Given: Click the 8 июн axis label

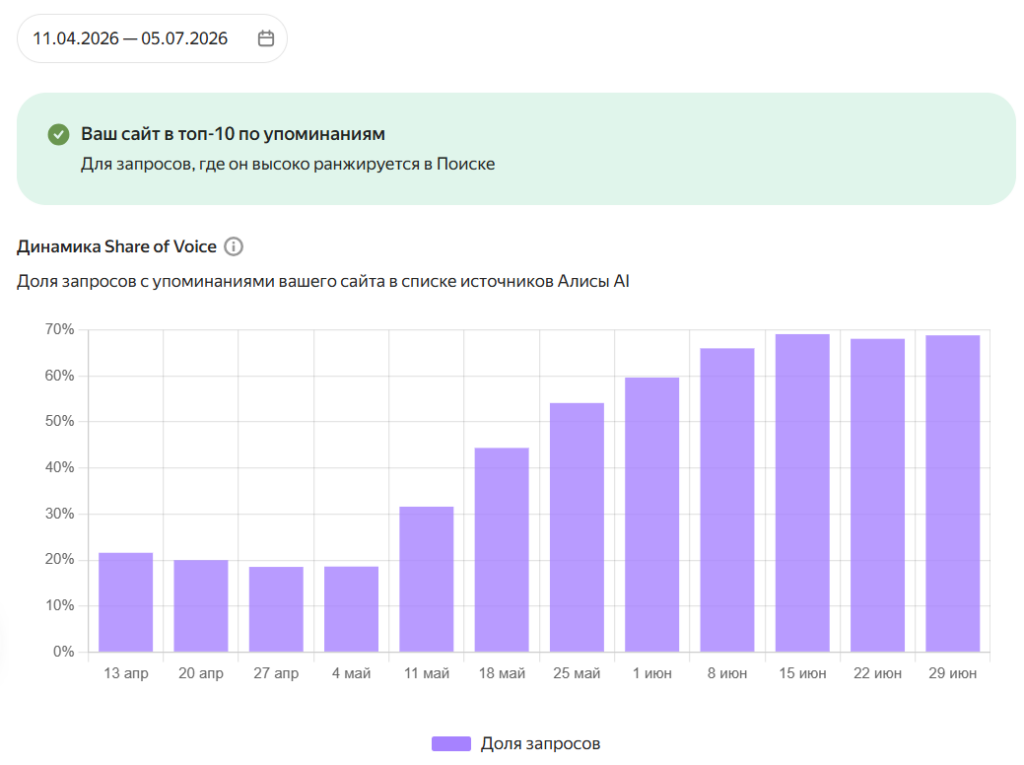Looking at the screenshot, I should coord(728,673).
